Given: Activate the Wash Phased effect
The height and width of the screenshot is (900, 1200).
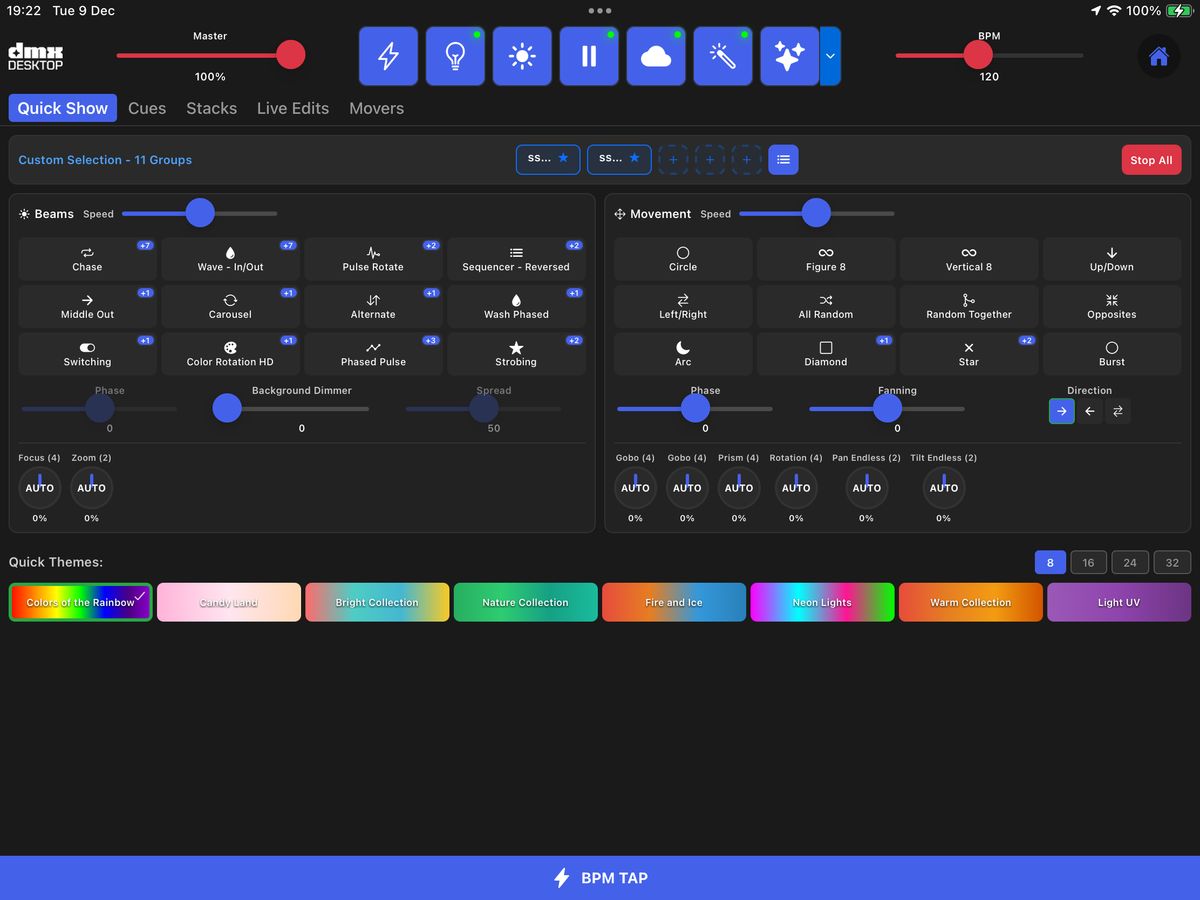Looking at the screenshot, I should [x=516, y=306].
